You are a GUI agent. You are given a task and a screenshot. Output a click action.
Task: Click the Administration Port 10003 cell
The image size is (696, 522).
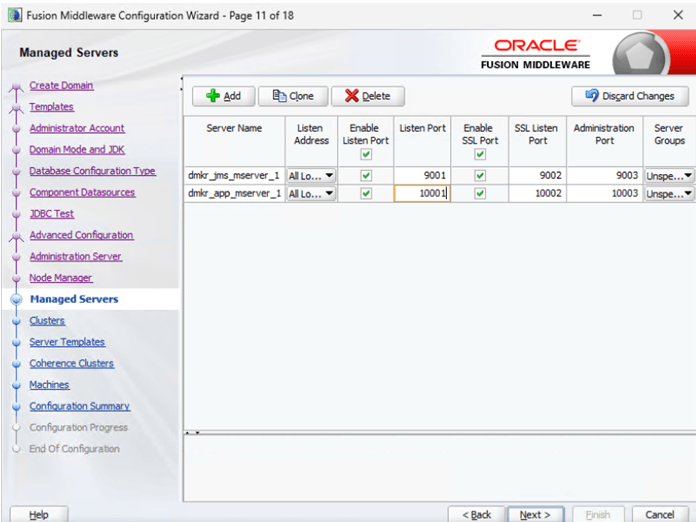pos(605,194)
